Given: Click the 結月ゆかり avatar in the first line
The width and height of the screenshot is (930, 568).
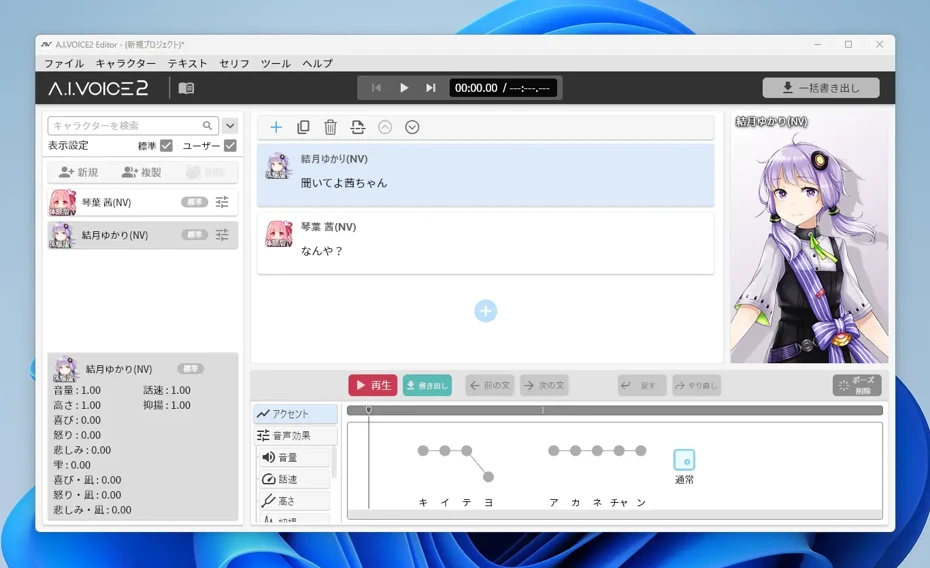Looking at the screenshot, I should click(x=278, y=165).
